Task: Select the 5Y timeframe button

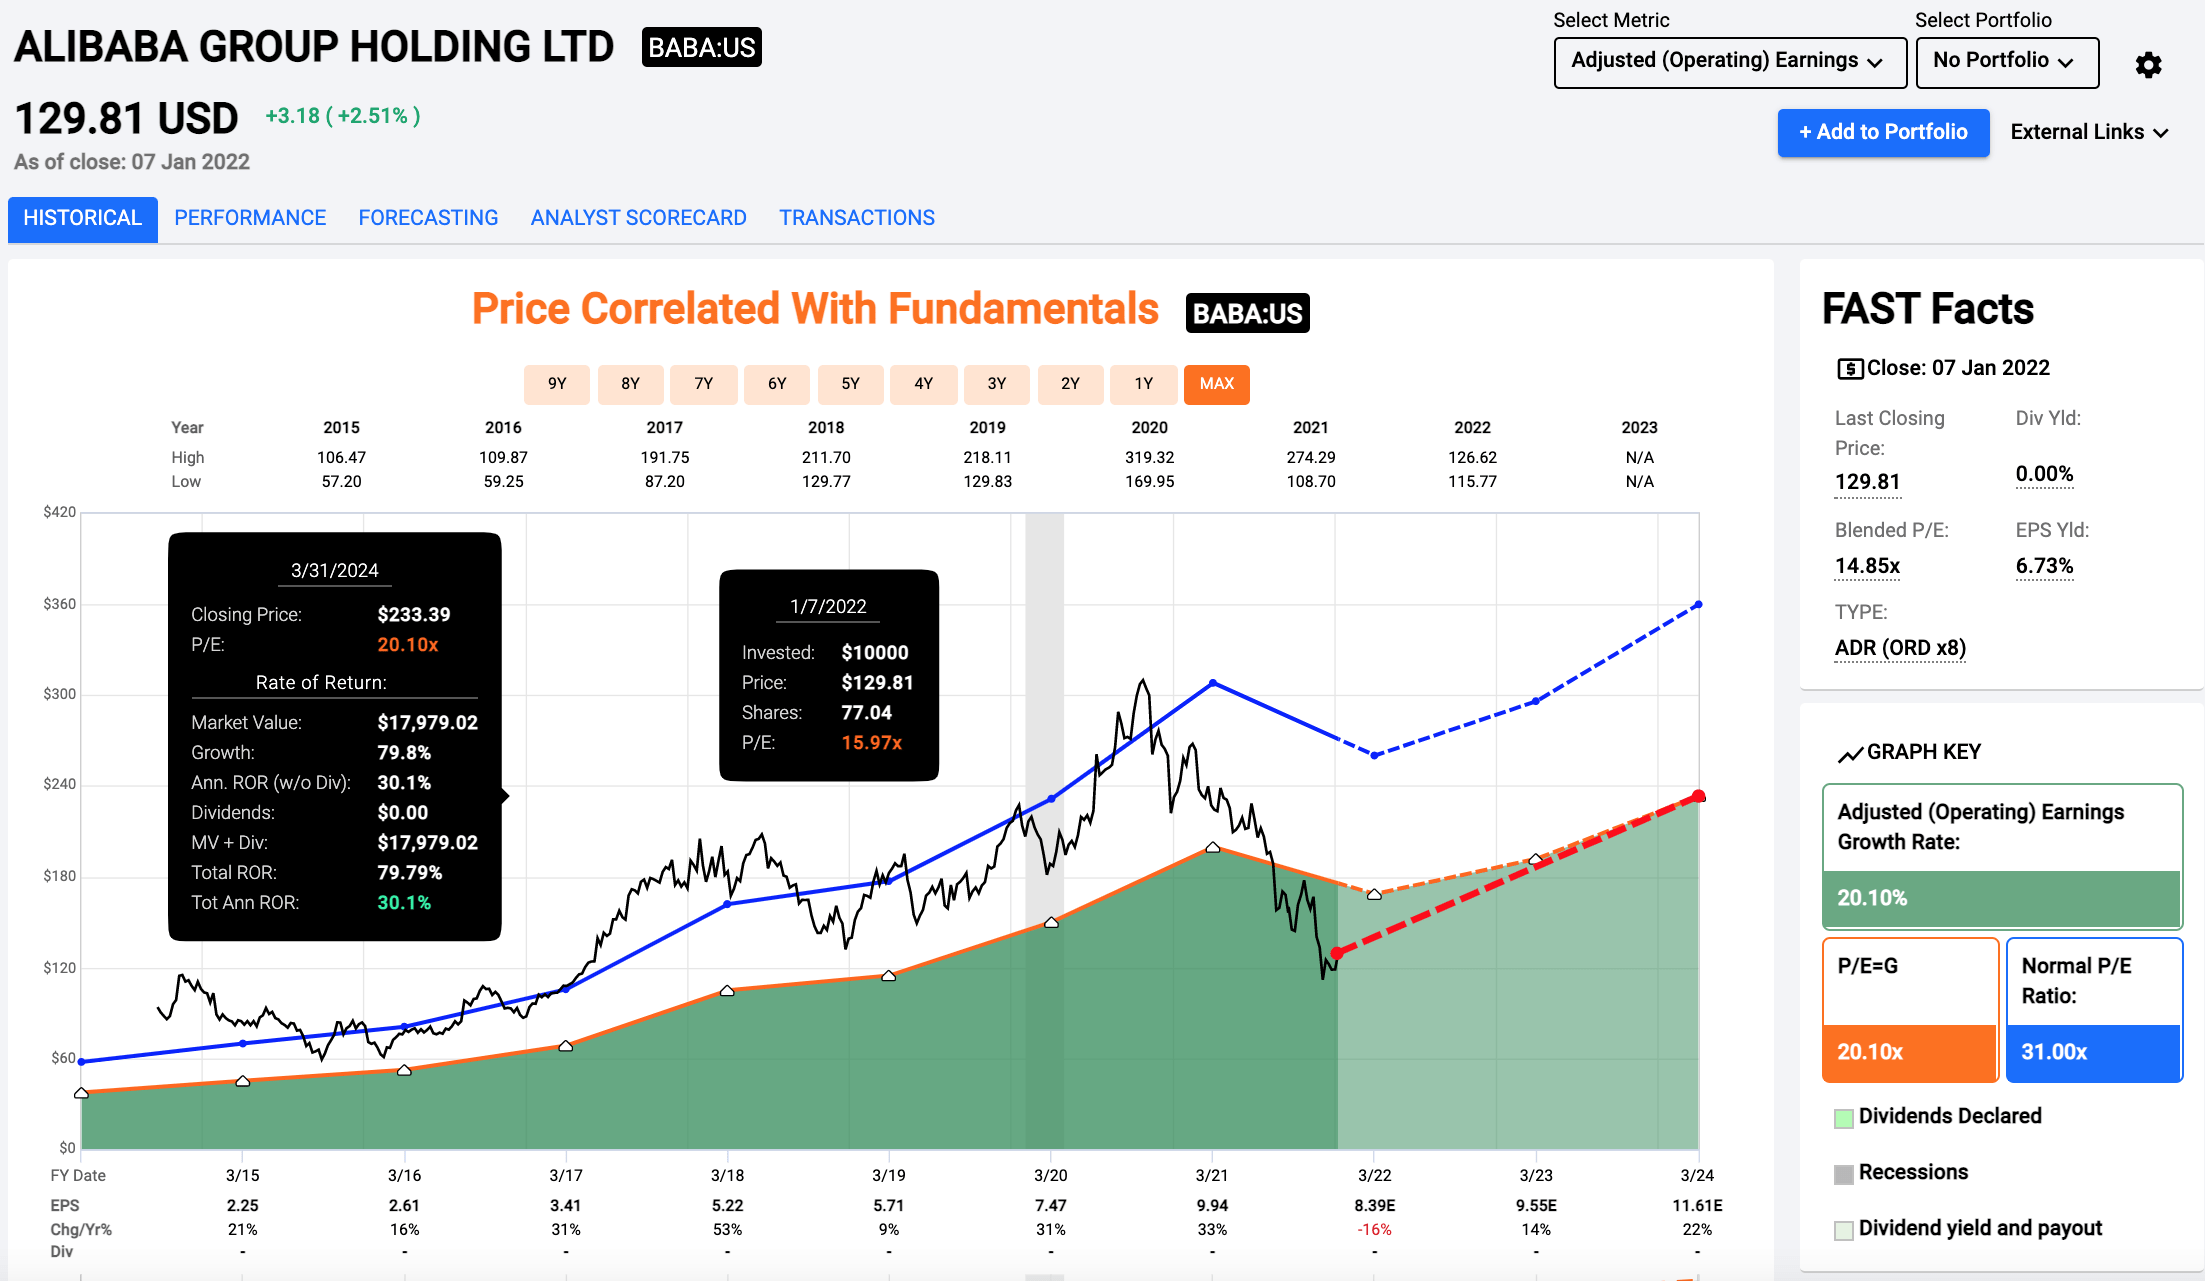Action: 850,384
